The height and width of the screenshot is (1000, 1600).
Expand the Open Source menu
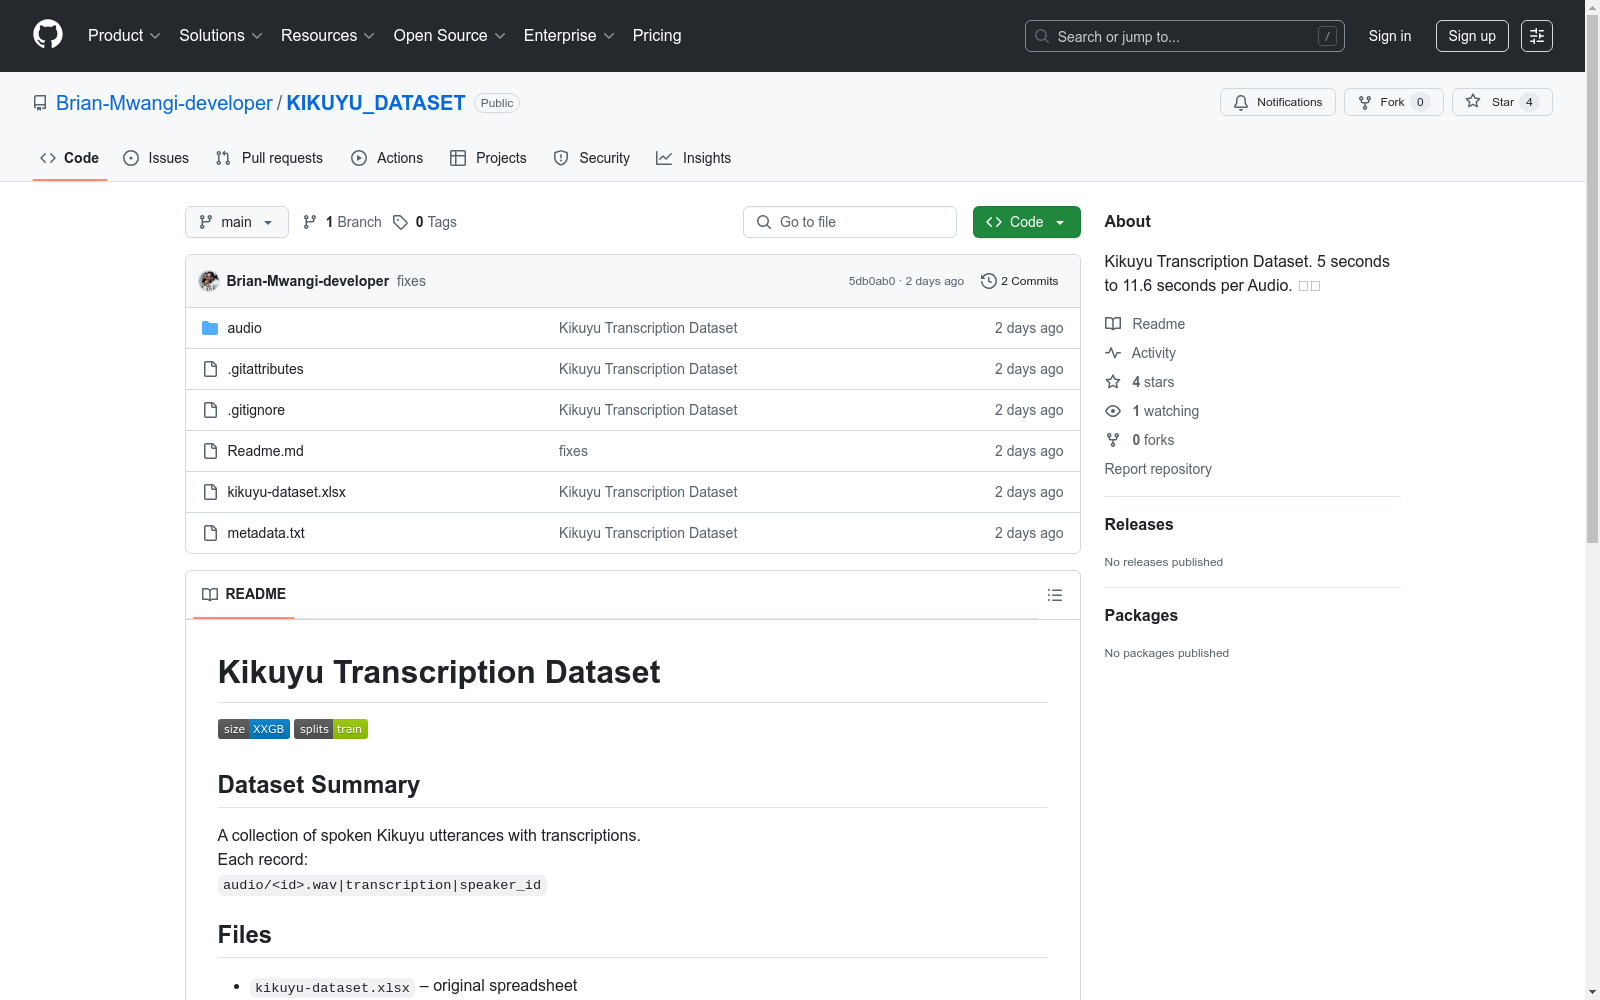point(450,36)
